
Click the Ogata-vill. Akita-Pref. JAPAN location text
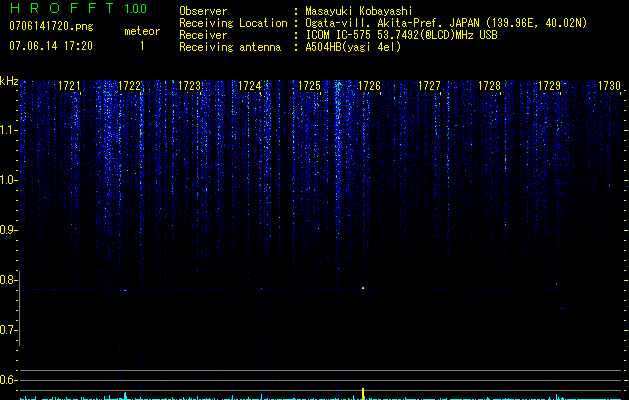point(446,23)
